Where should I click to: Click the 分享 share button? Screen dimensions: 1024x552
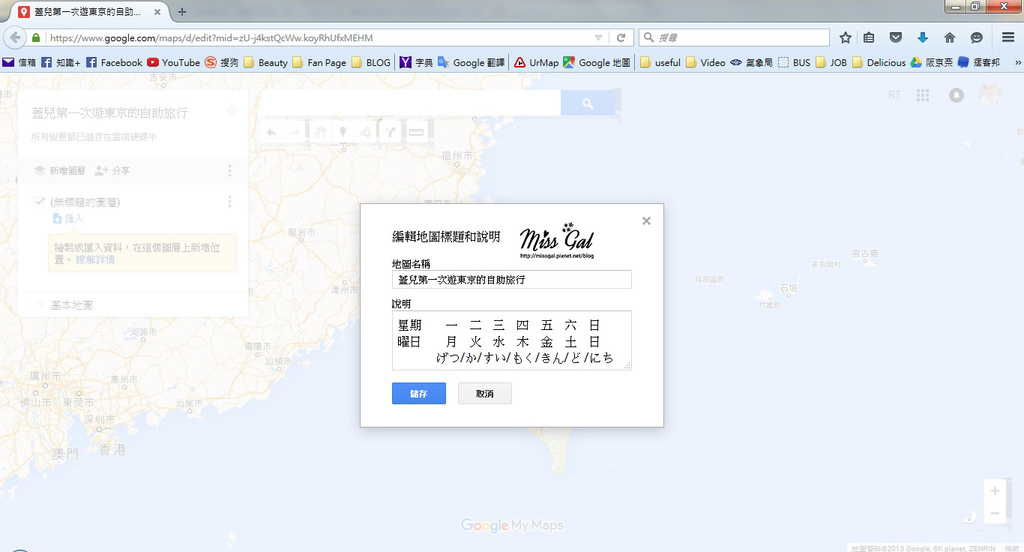[112, 170]
